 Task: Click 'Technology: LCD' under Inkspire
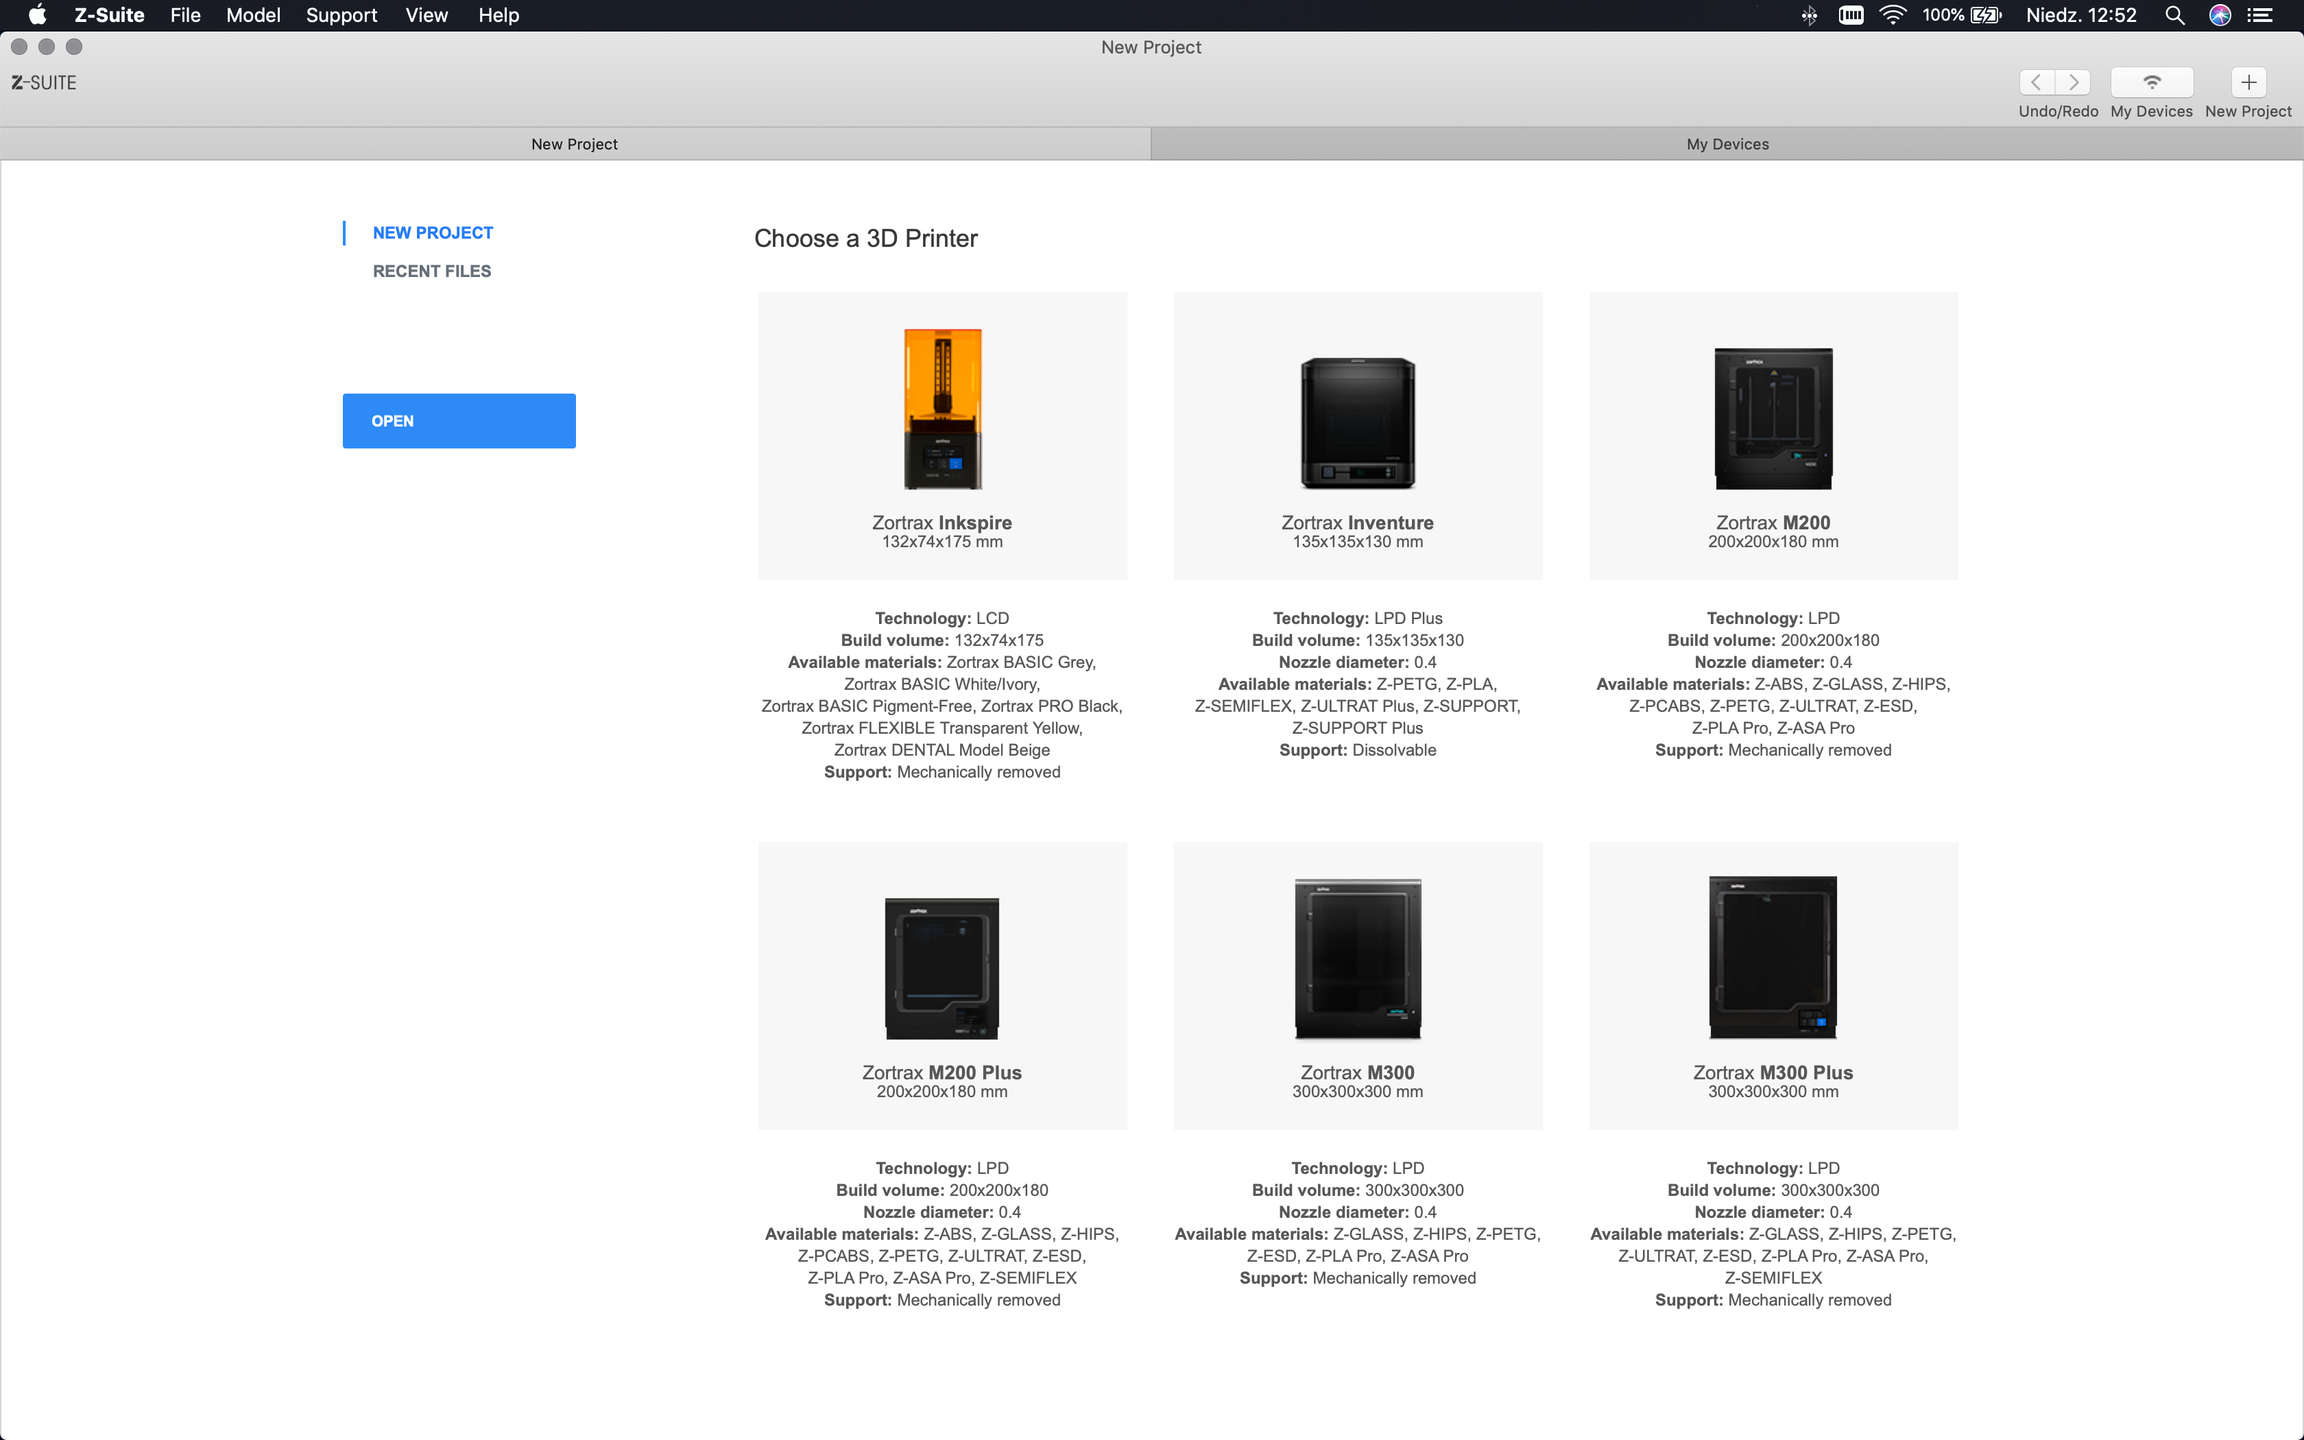click(x=942, y=618)
